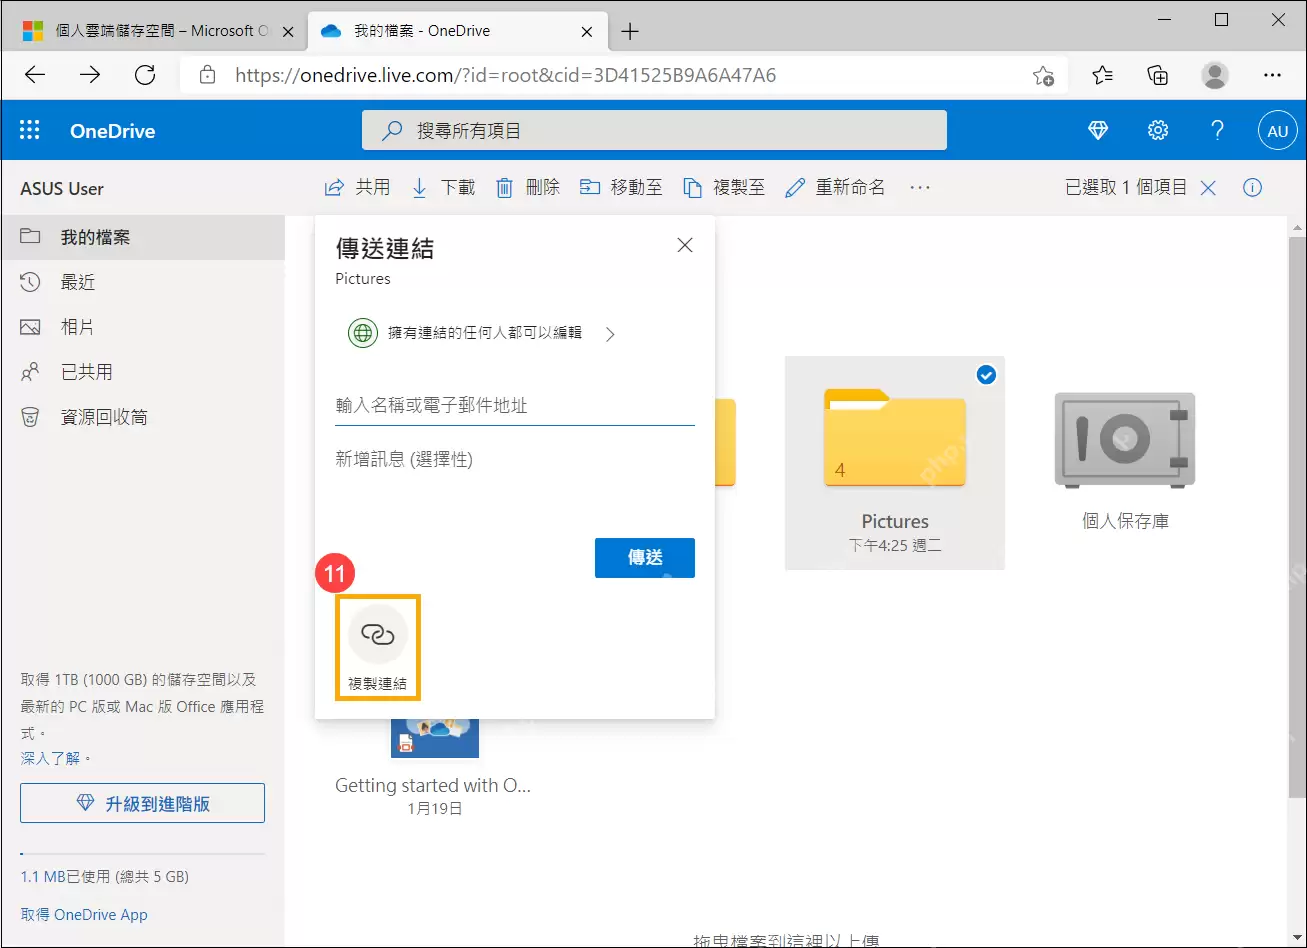Click the 搜尋所有項目 search box

654,130
